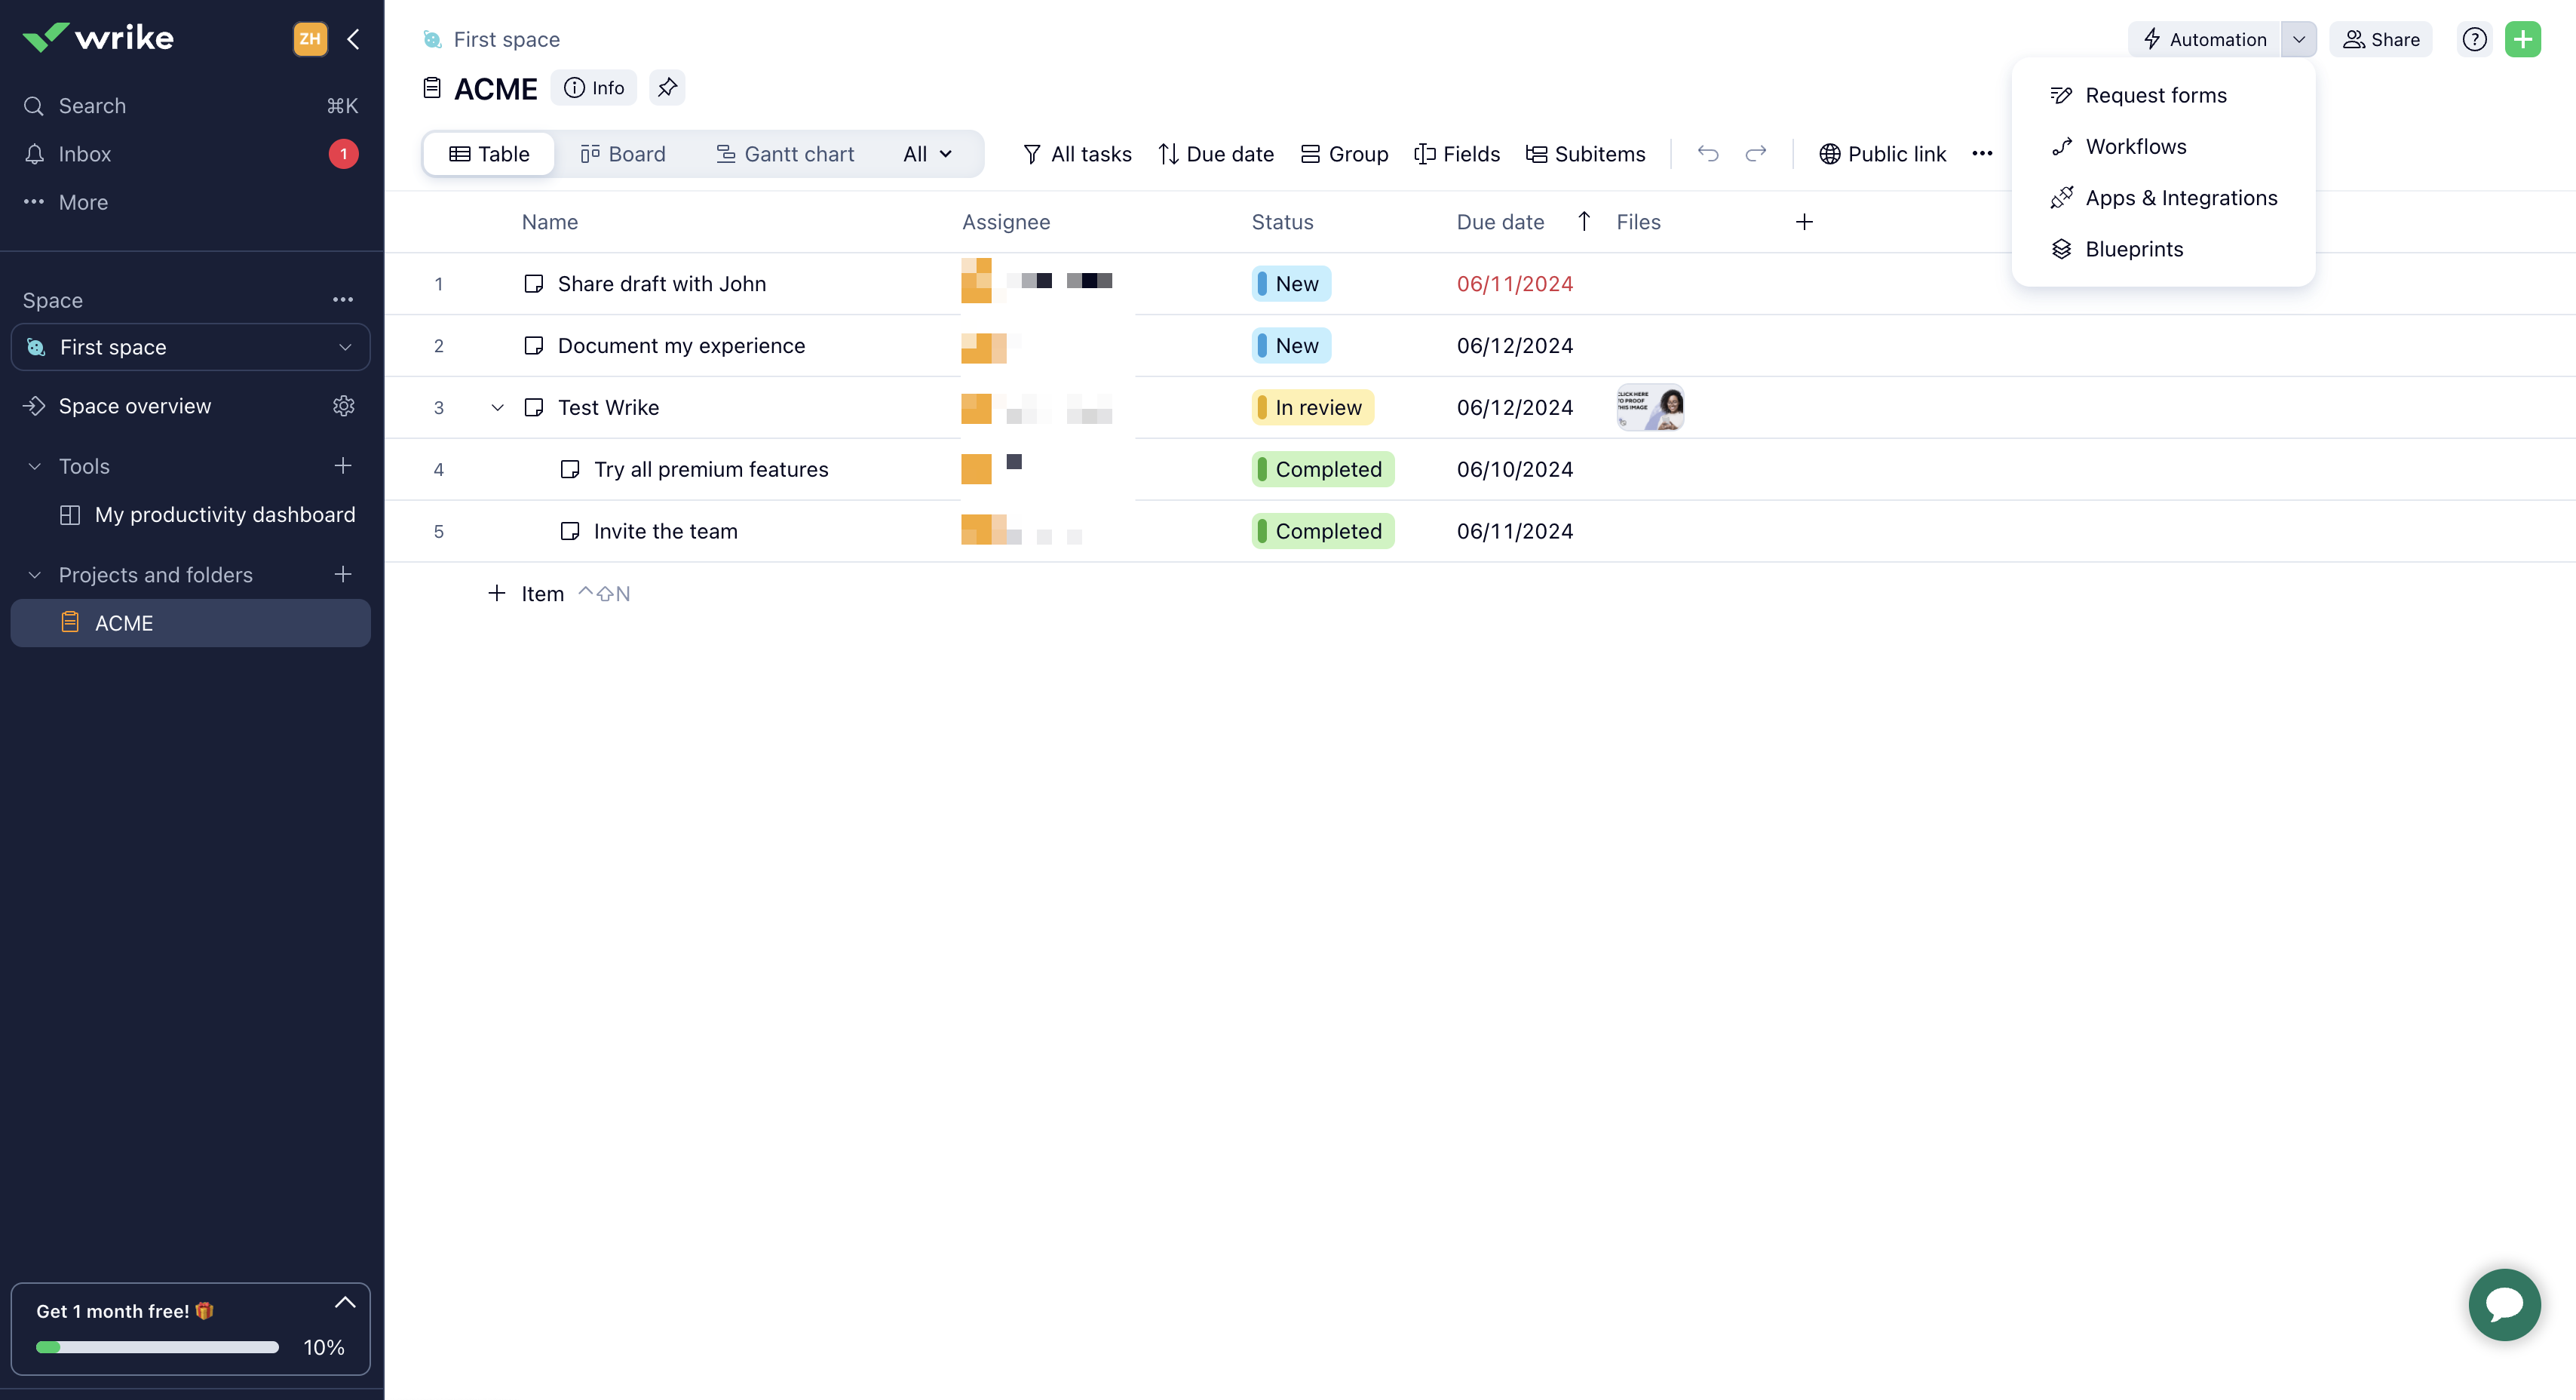Click the Name column header

tap(550, 222)
